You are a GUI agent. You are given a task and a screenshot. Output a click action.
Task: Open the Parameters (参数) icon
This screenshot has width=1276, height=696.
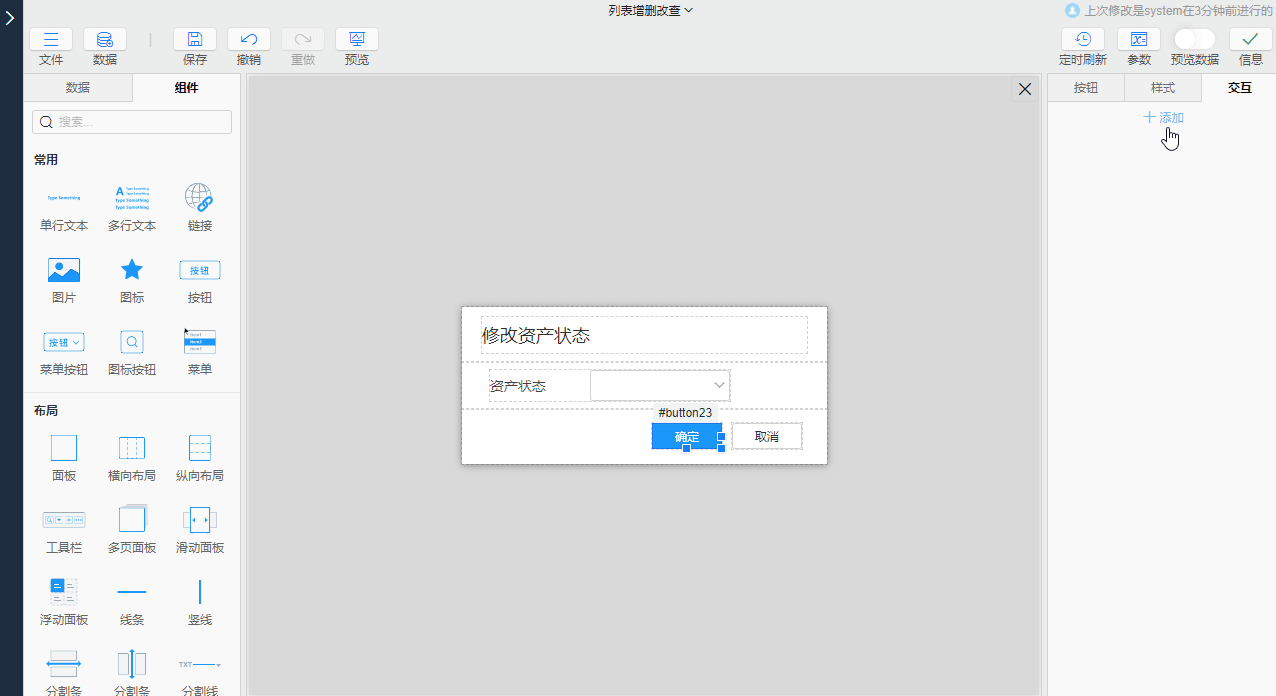tap(1139, 40)
